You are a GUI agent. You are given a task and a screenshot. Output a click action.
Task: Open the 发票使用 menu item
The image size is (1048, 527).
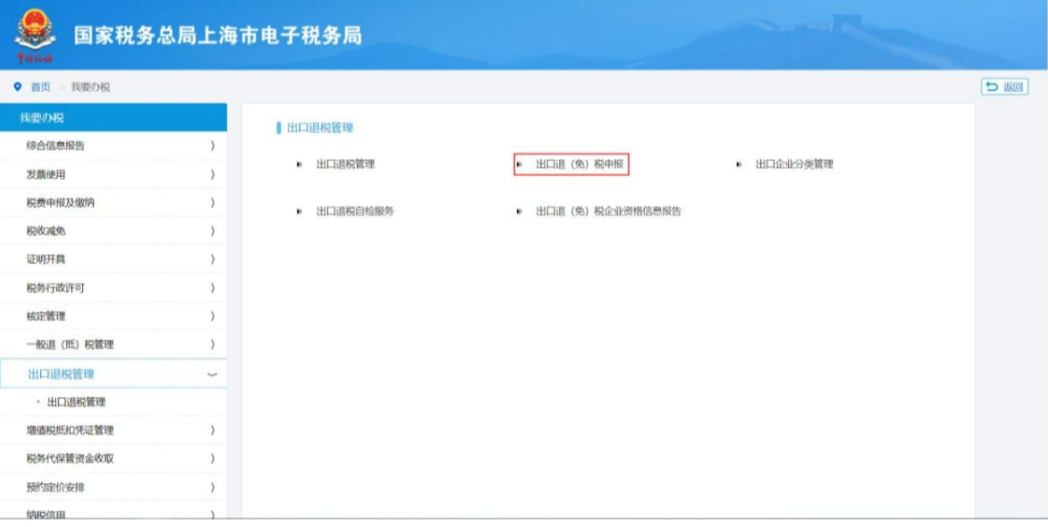(114, 175)
